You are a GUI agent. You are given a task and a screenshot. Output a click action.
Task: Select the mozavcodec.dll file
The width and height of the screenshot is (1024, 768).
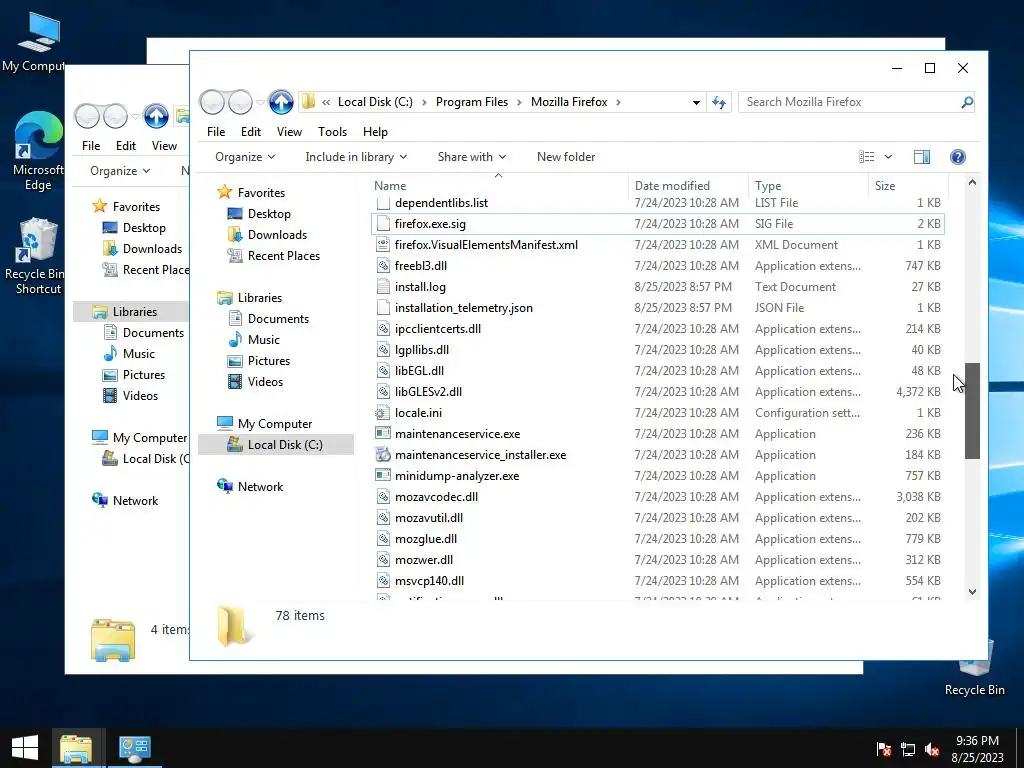coord(657,497)
